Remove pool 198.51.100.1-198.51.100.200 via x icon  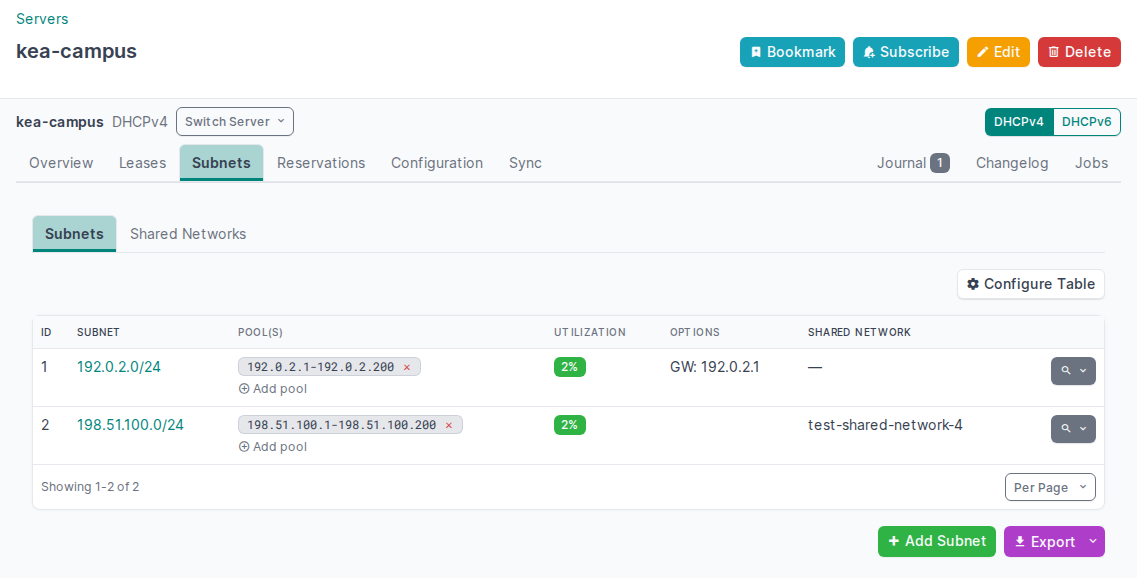449,426
